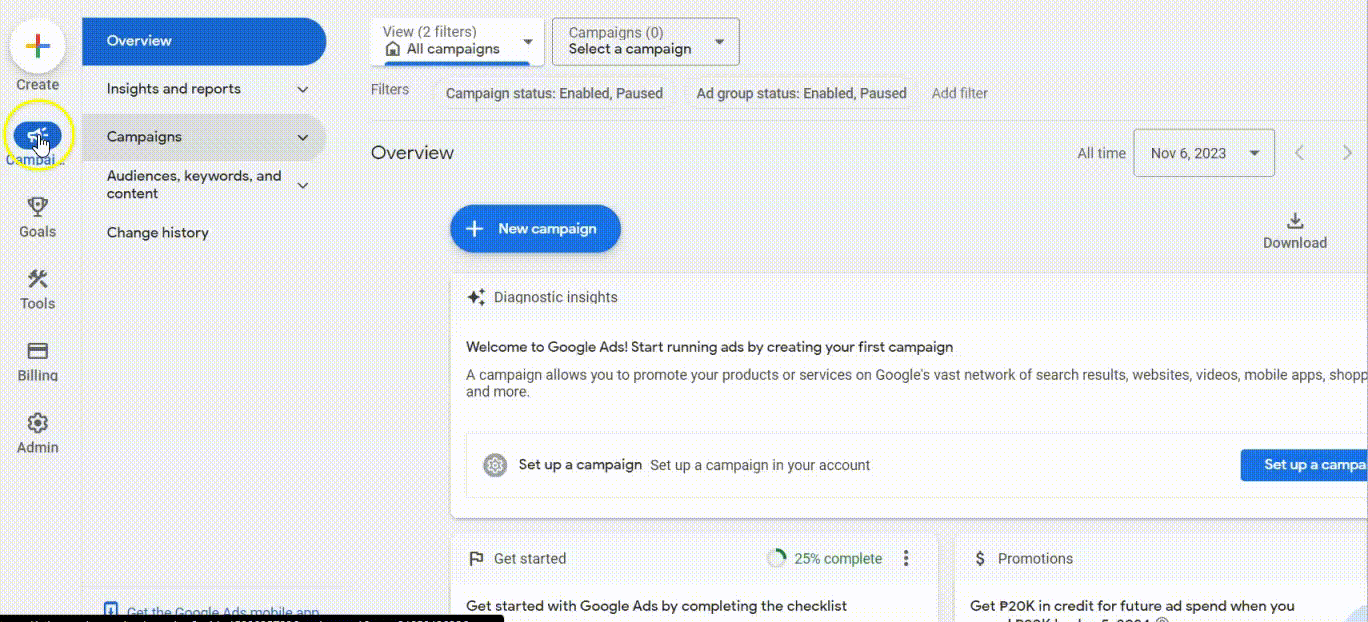Viewport: 1368px width, 622px height.
Task: Click the Promotions dollar icon
Action: point(980,559)
